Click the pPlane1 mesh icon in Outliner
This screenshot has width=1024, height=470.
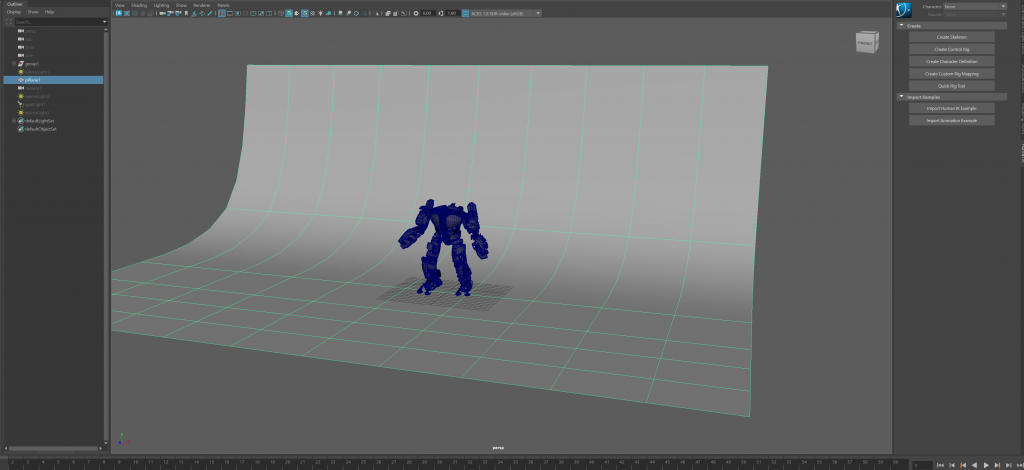tap(21, 80)
